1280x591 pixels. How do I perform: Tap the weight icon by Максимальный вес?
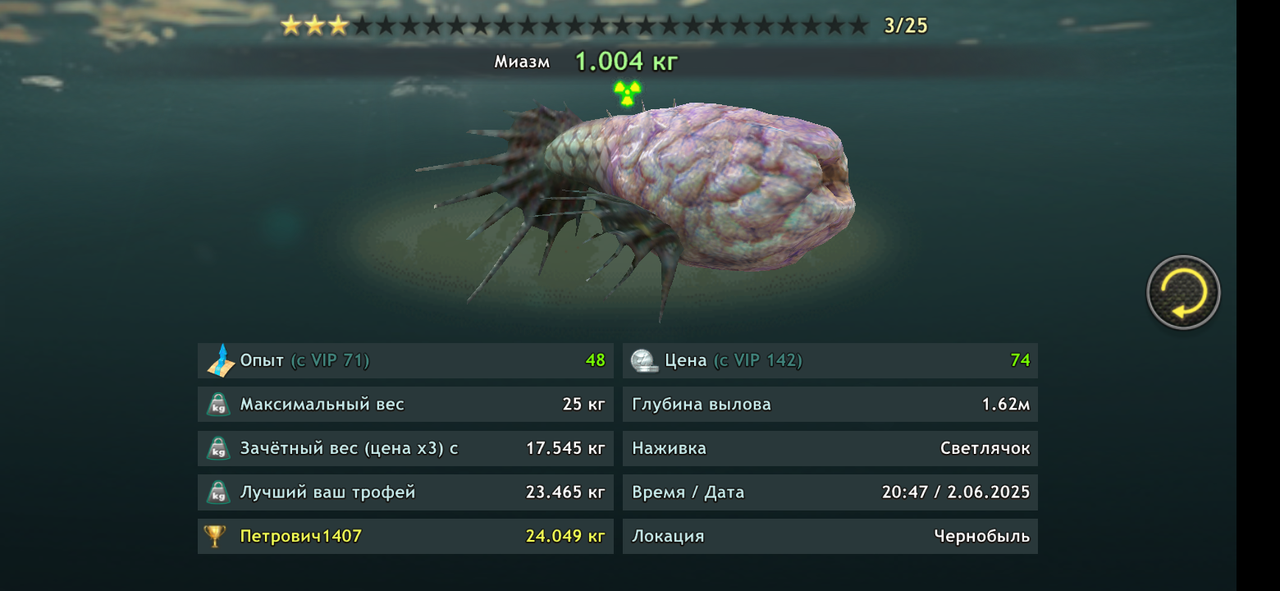[x=218, y=405]
